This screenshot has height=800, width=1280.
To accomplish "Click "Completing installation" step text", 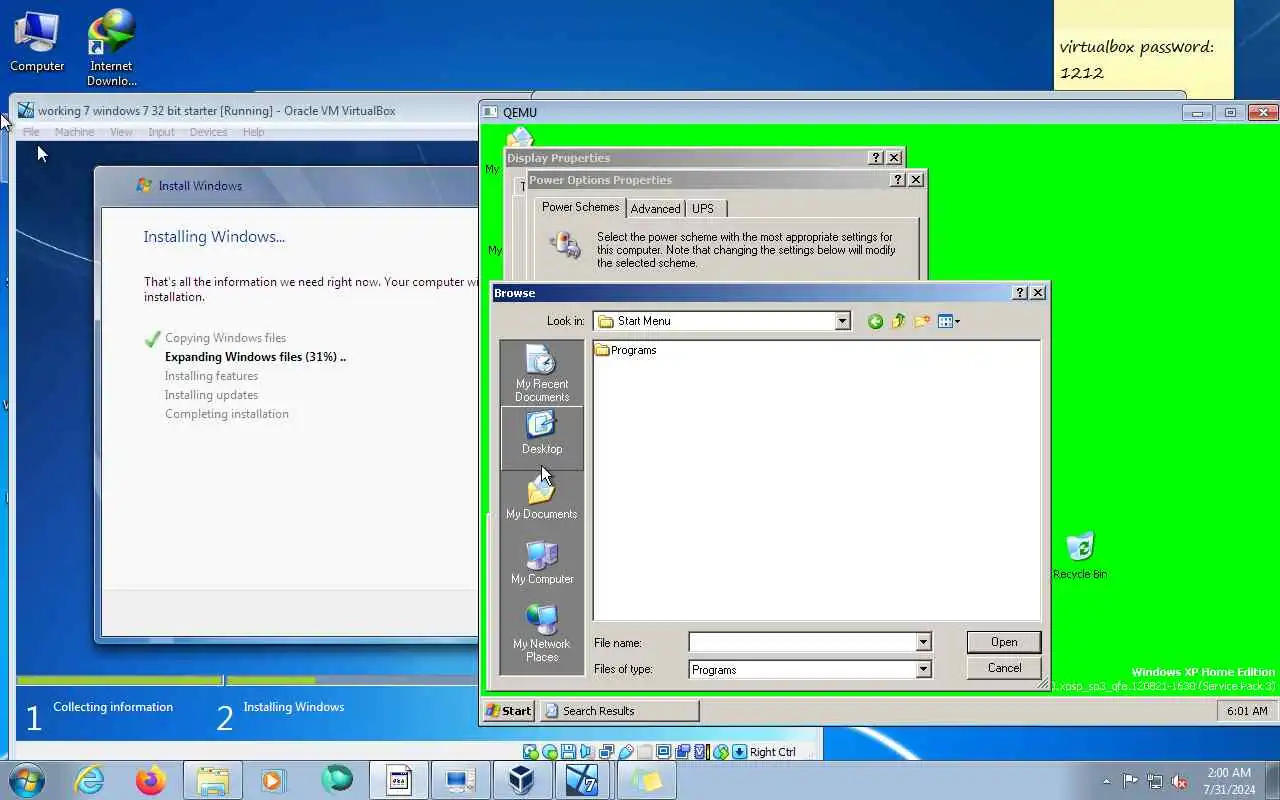I will pos(226,414).
